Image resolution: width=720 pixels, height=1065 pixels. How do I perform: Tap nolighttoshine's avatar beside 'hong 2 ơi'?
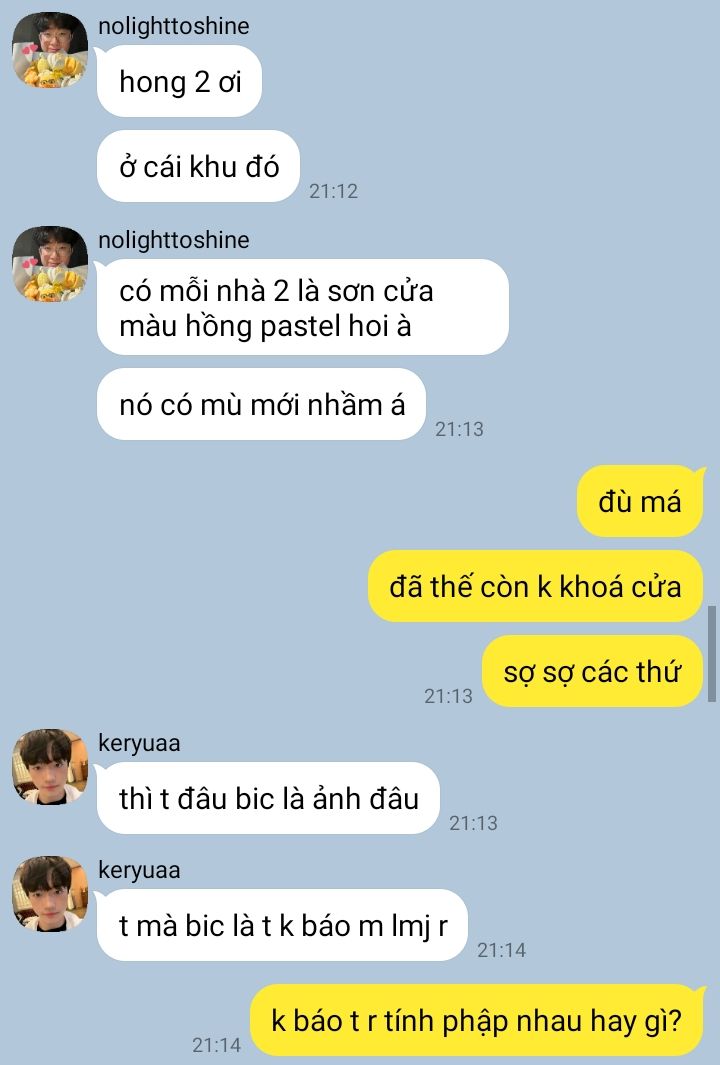(50, 50)
